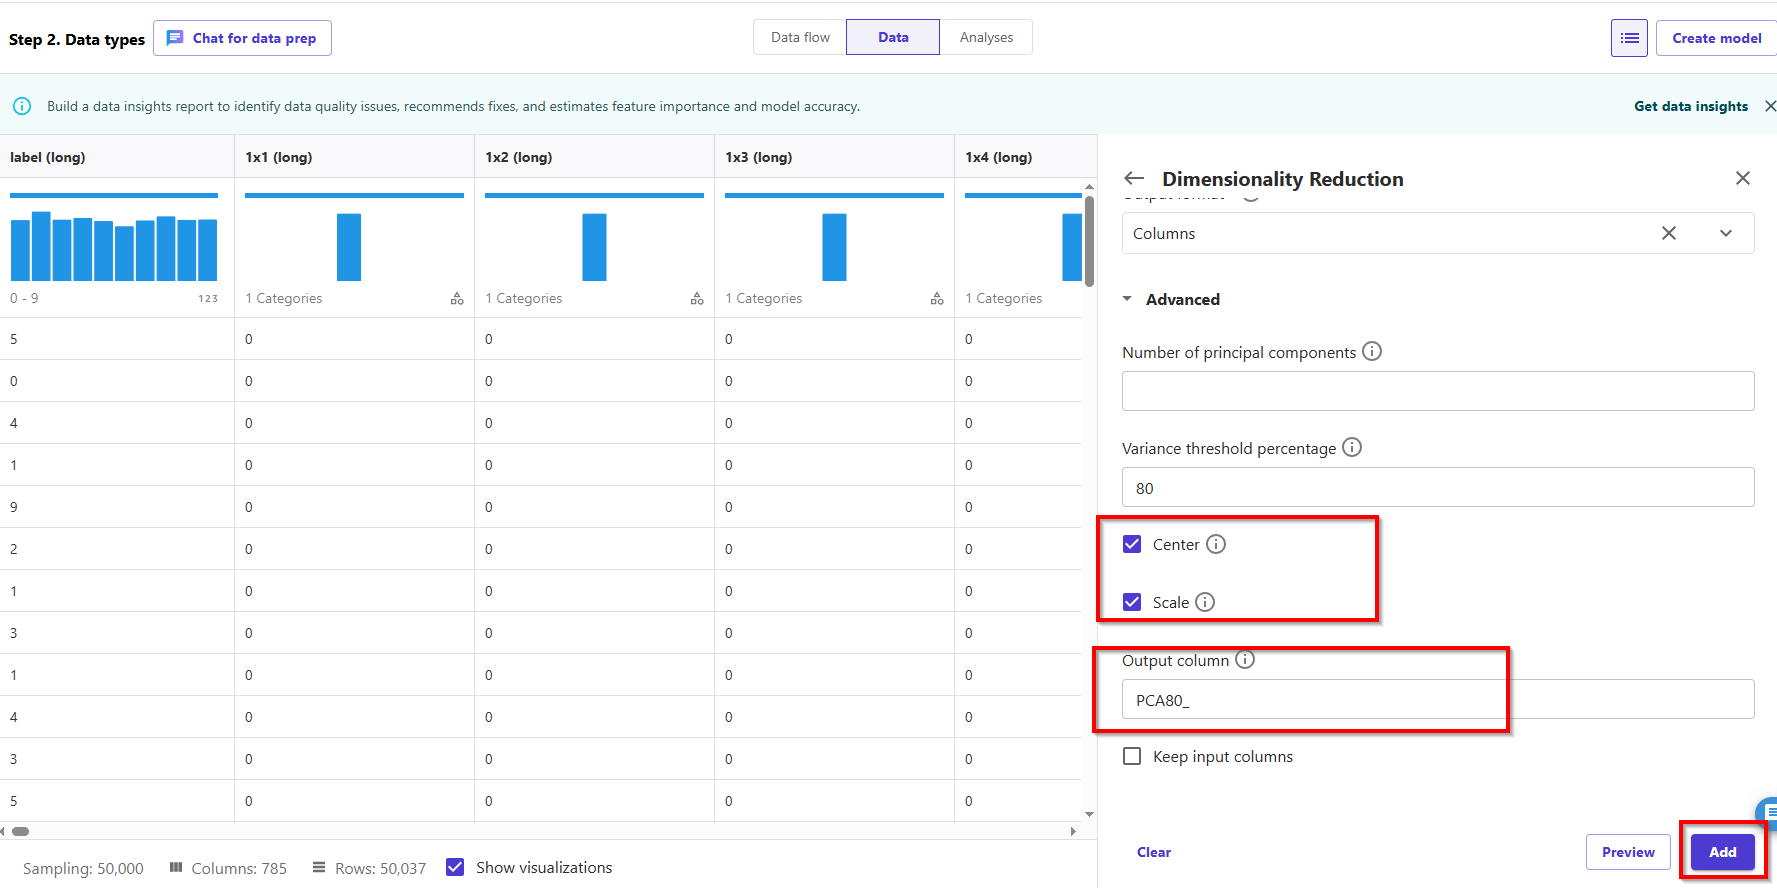Click the info icon beside Output column
The height and width of the screenshot is (888, 1777).
(x=1245, y=660)
